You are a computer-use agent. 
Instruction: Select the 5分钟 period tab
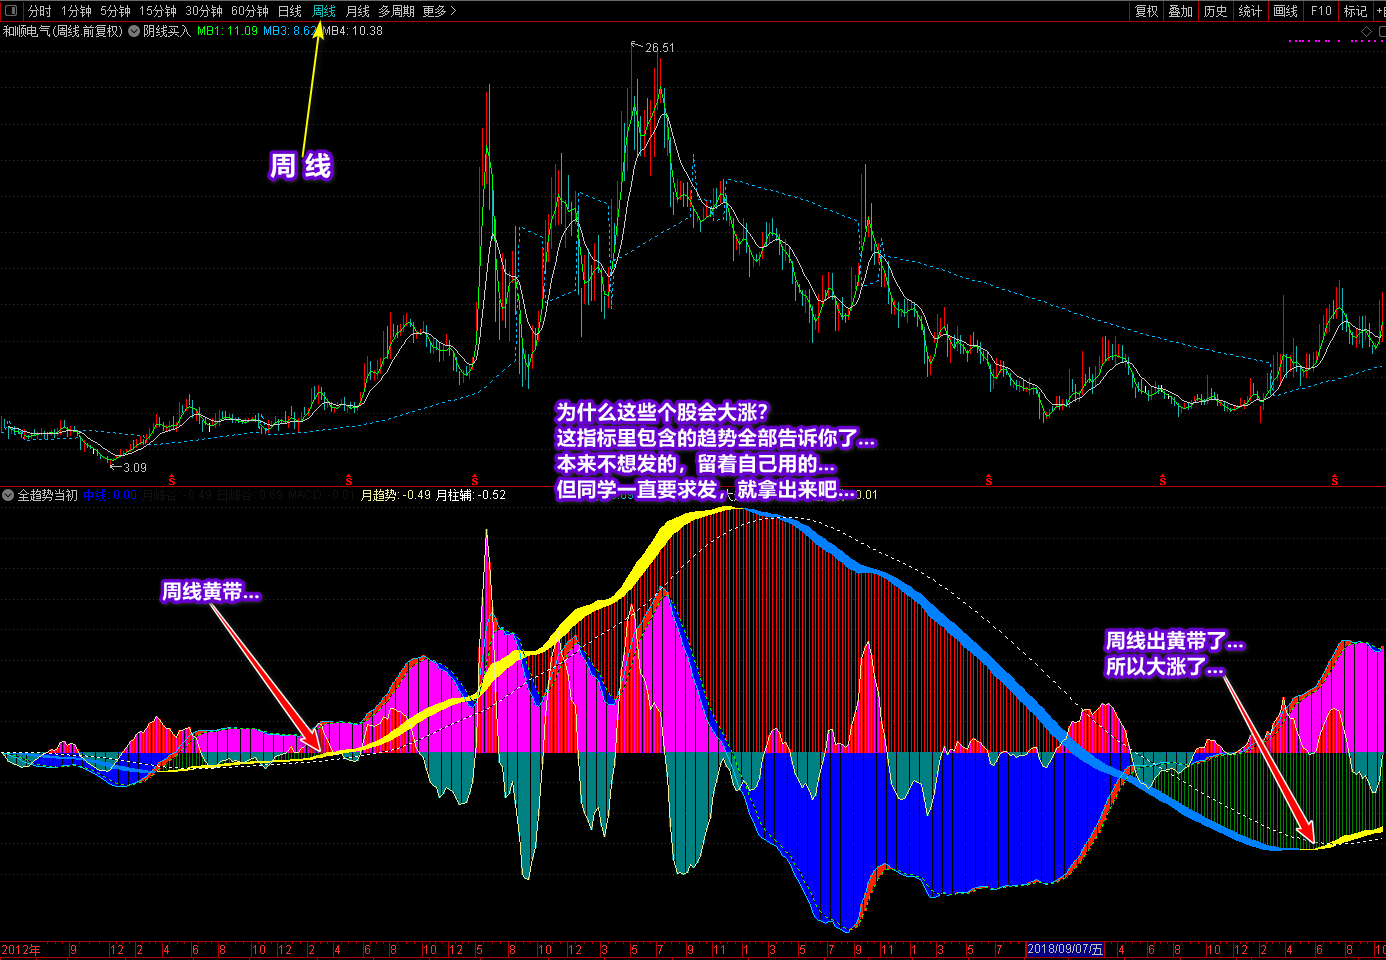tap(115, 11)
